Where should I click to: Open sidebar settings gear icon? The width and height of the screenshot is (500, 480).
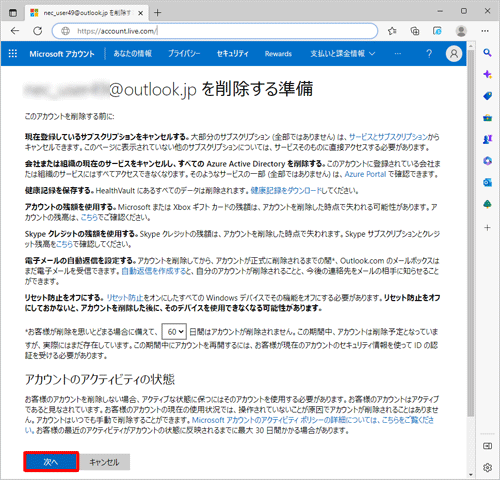coord(487,468)
